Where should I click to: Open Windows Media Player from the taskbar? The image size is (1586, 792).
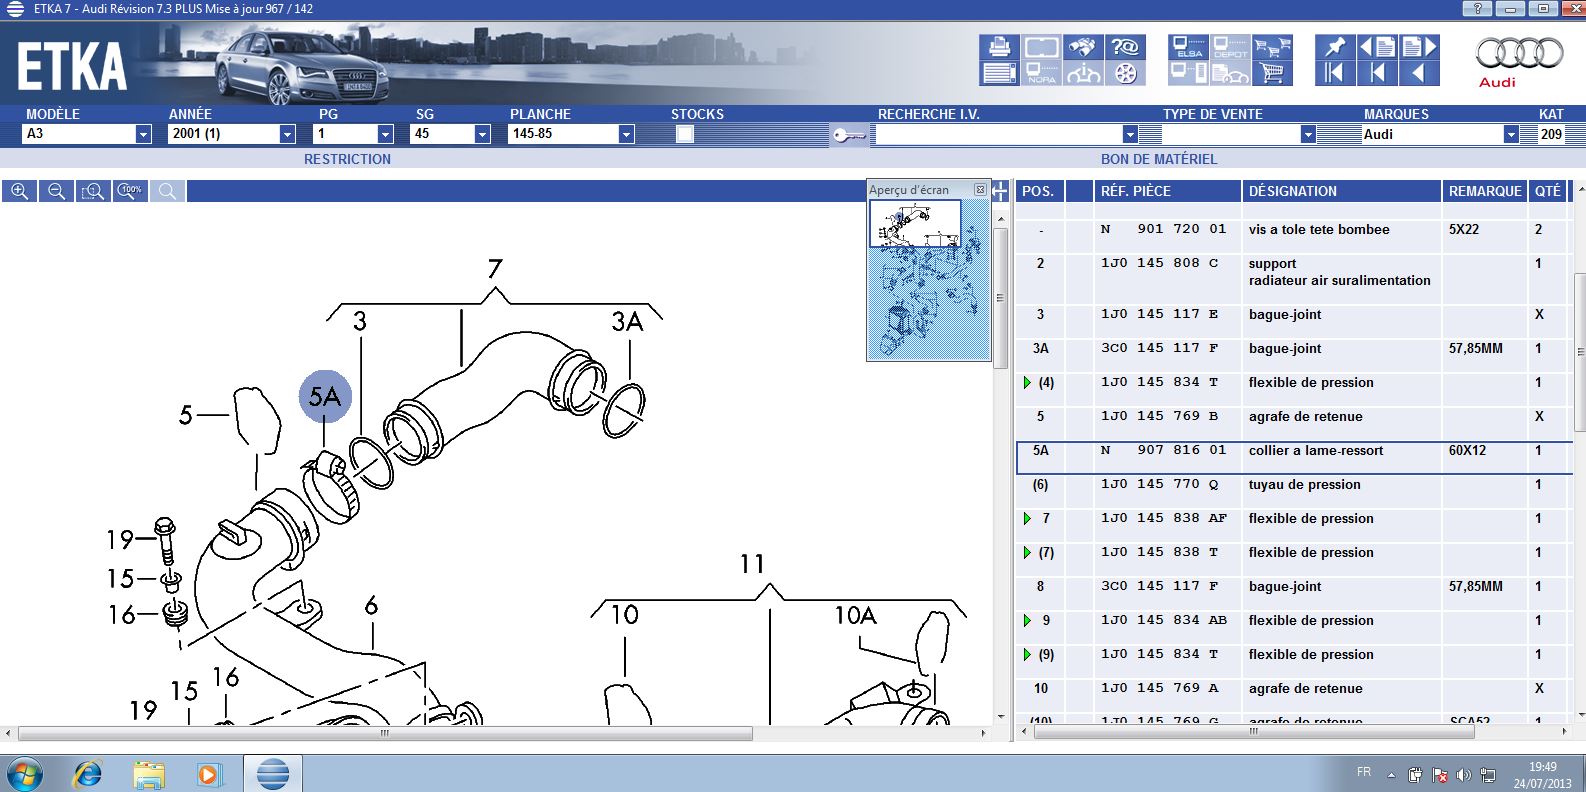[209, 774]
